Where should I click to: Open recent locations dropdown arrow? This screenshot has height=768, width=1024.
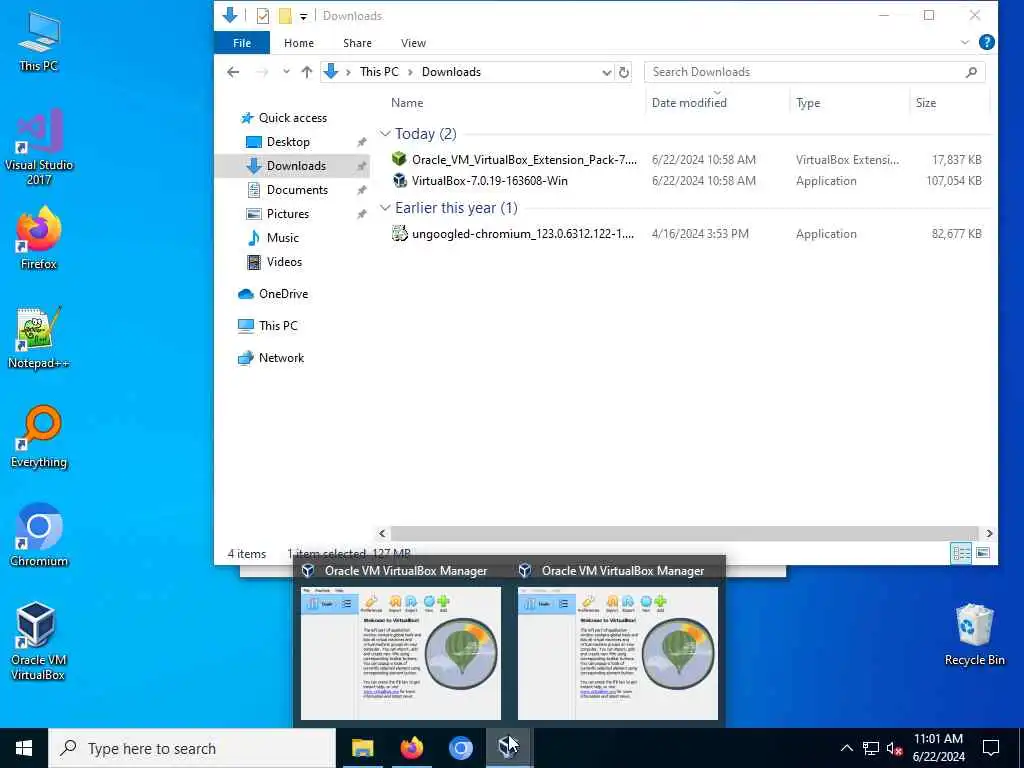(286, 72)
